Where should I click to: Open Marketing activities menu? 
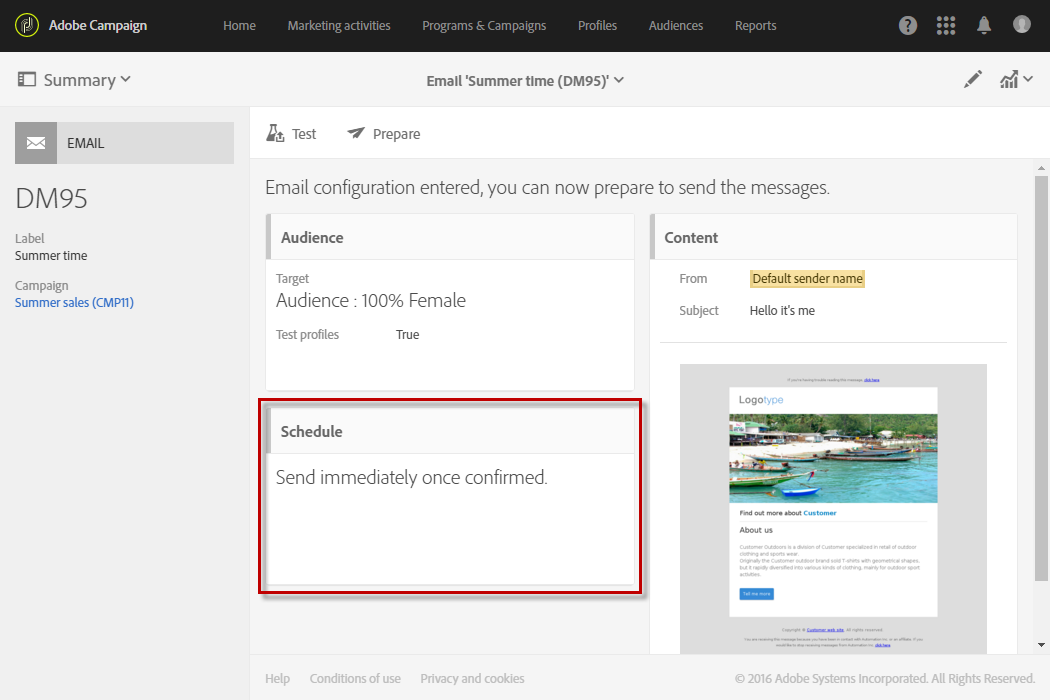coord(339,25)
